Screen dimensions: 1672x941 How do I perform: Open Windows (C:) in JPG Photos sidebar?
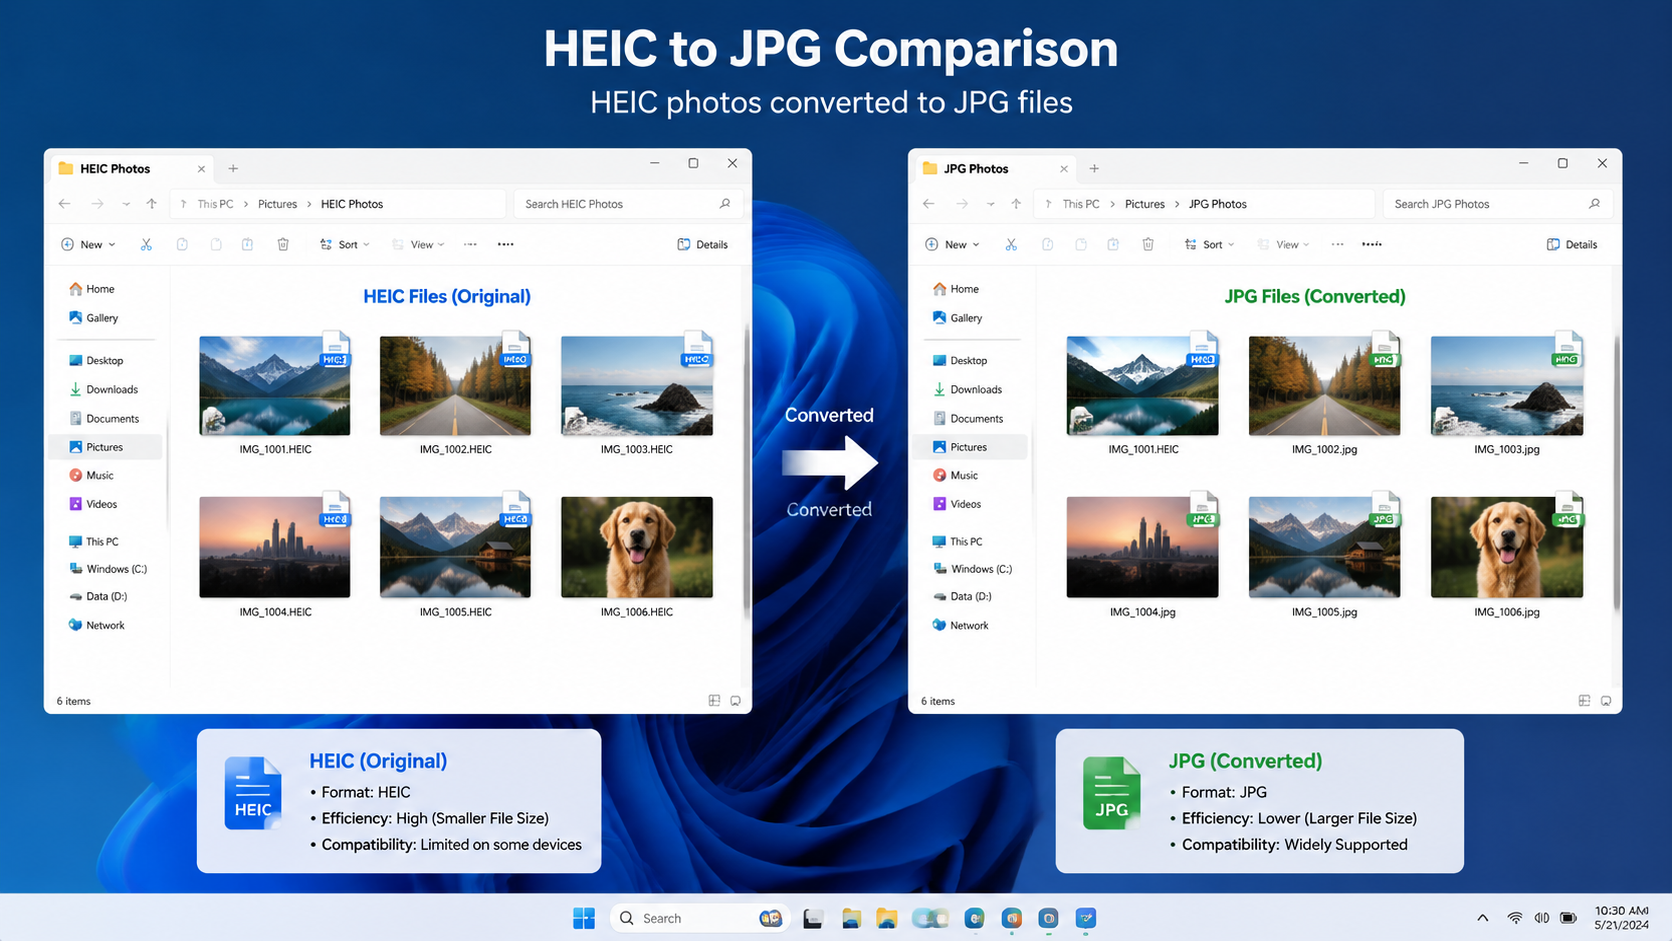[972, 569]
